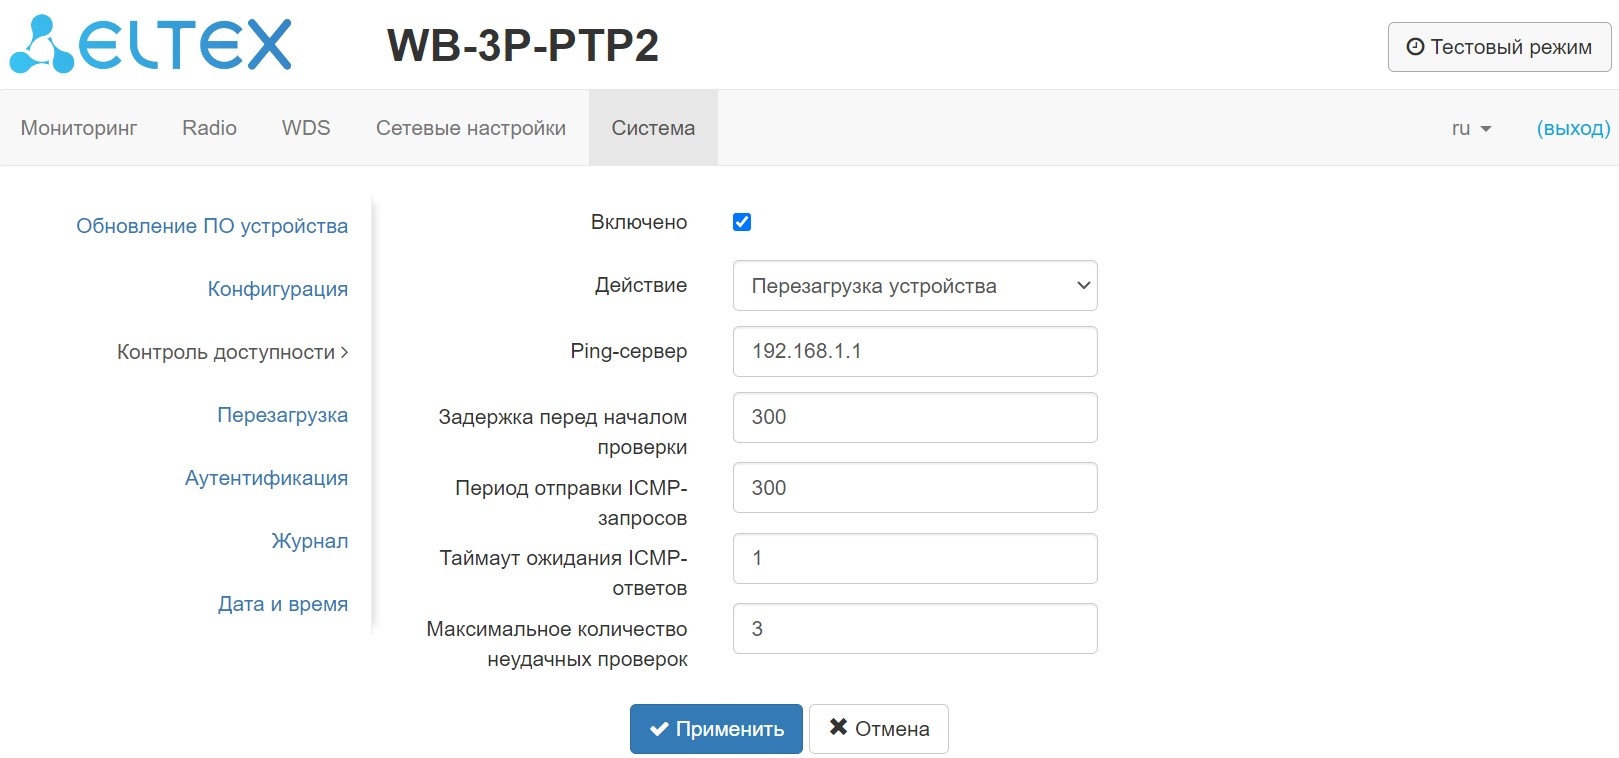Focus the Таймаут ожидания ICMP-ответов field
Screen dimensions: 1619x758
pos(915,558)
